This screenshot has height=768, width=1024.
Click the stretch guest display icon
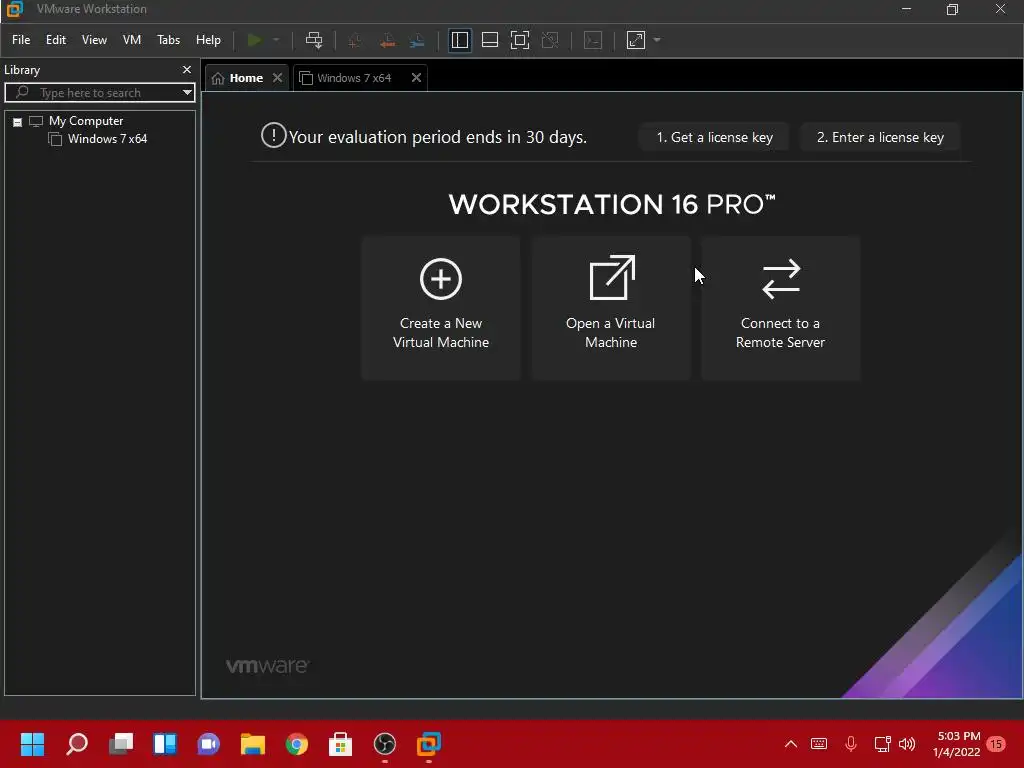[x=635, y=40]
